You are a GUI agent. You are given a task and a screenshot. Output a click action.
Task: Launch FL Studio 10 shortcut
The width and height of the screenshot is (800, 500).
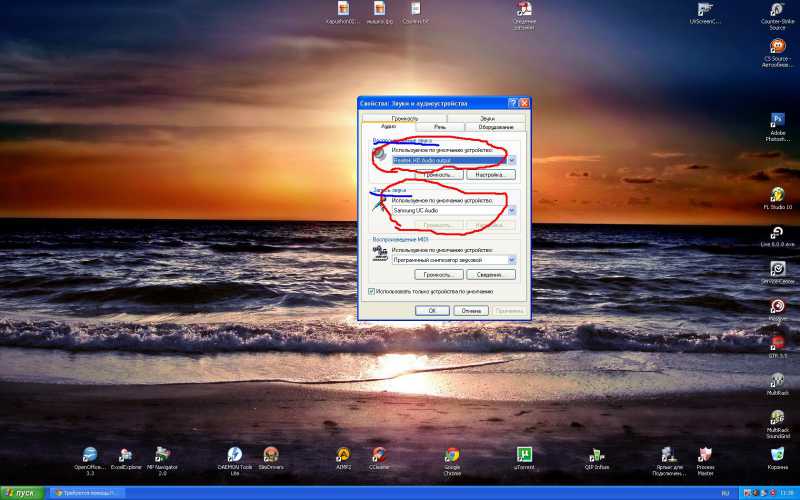pyautogui.click(x=777, y=194)
